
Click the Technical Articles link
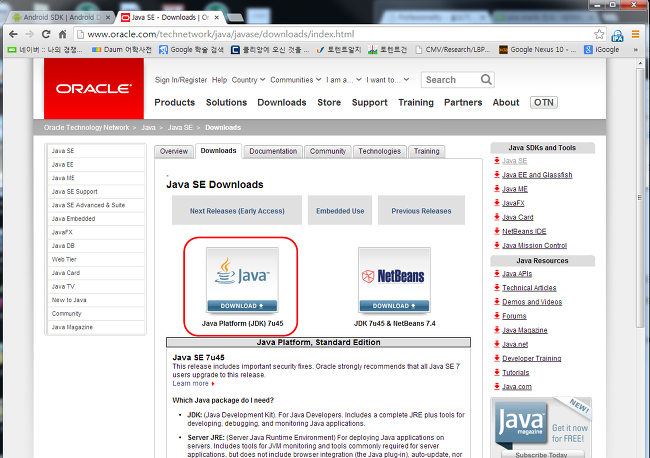(529, 288)
